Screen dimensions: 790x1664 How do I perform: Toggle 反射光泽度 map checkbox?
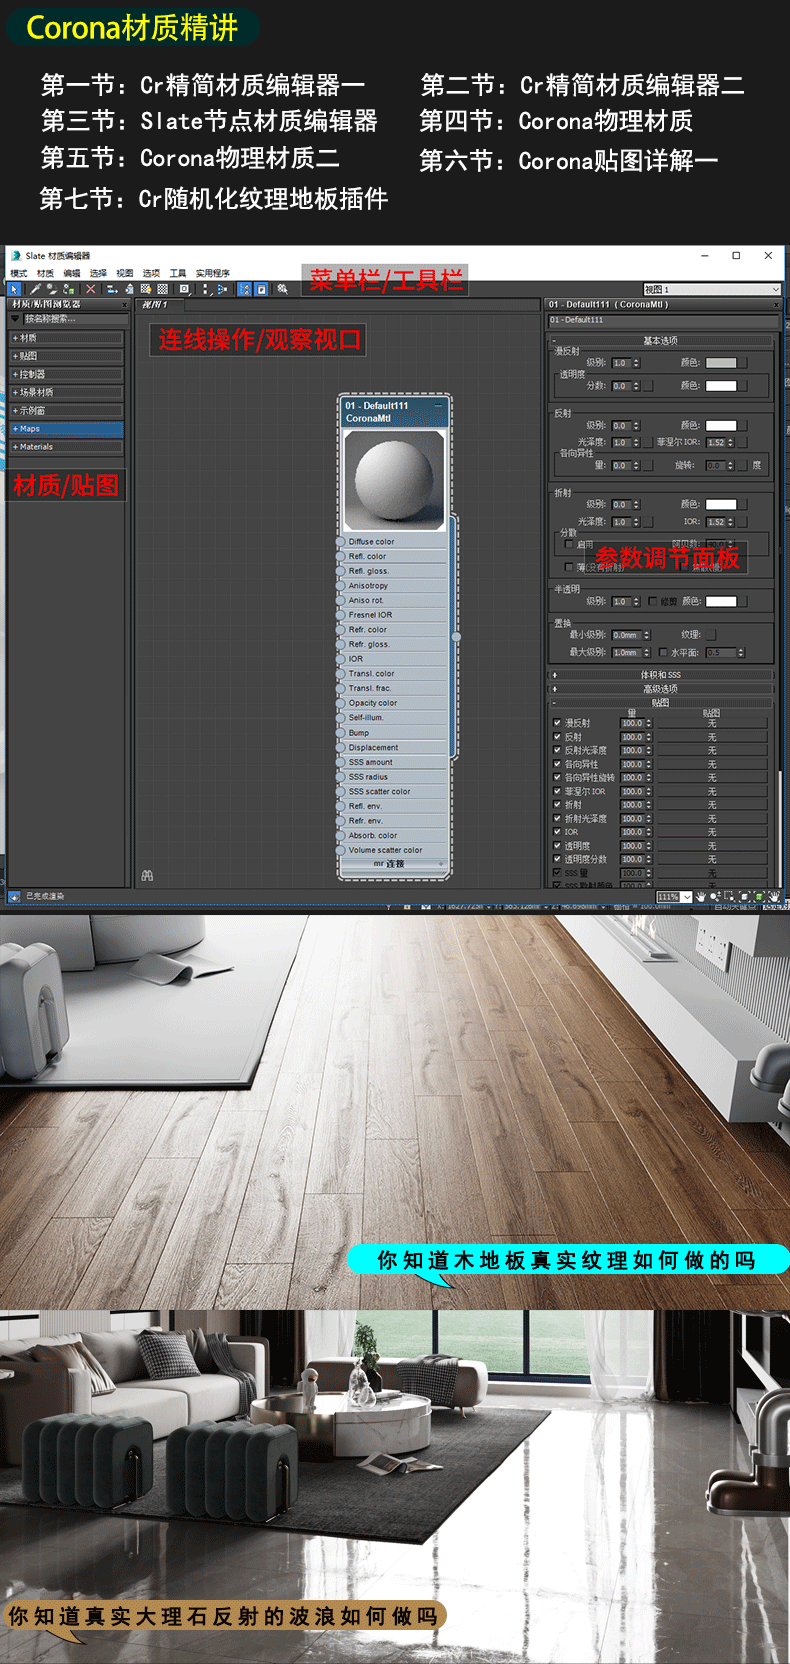557,750
